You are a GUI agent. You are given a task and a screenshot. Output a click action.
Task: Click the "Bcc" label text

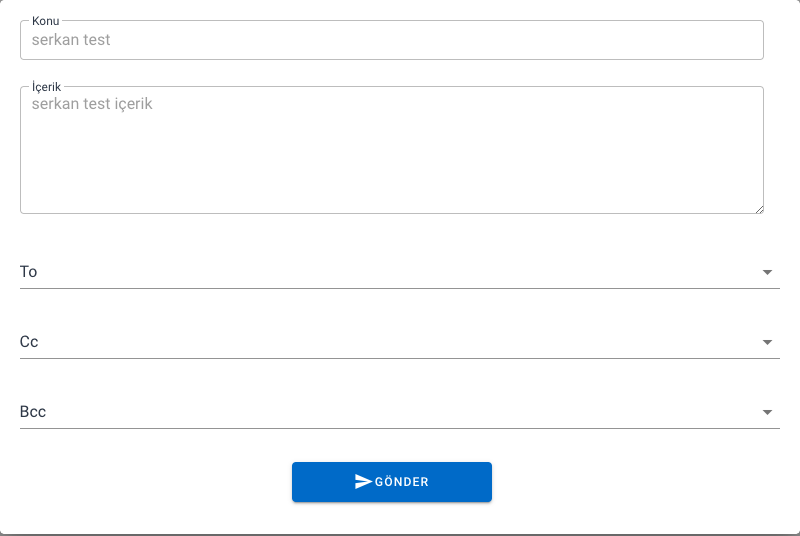[x=33, y=412]
